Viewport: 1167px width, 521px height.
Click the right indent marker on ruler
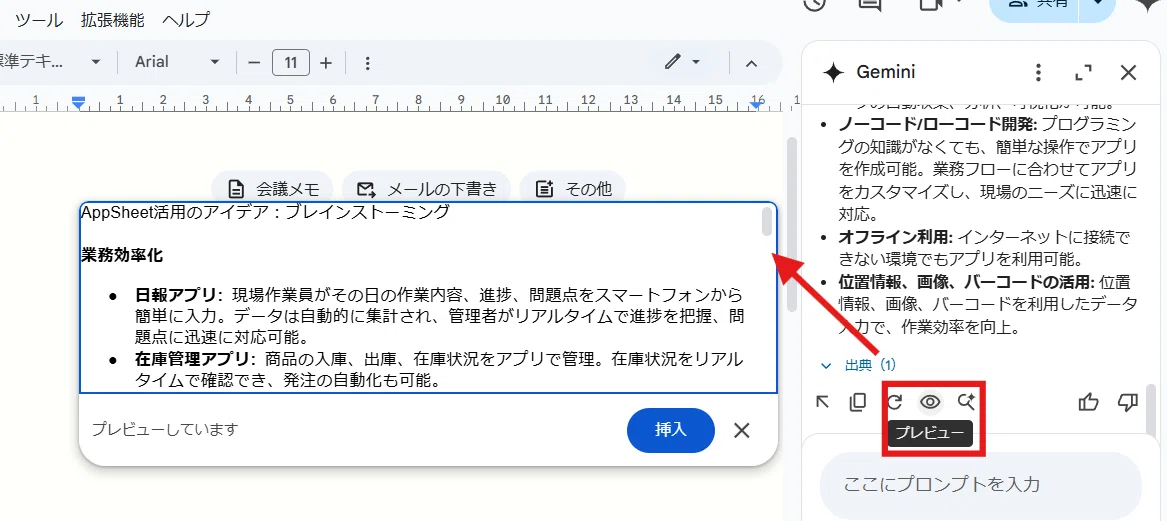(757, 103)
